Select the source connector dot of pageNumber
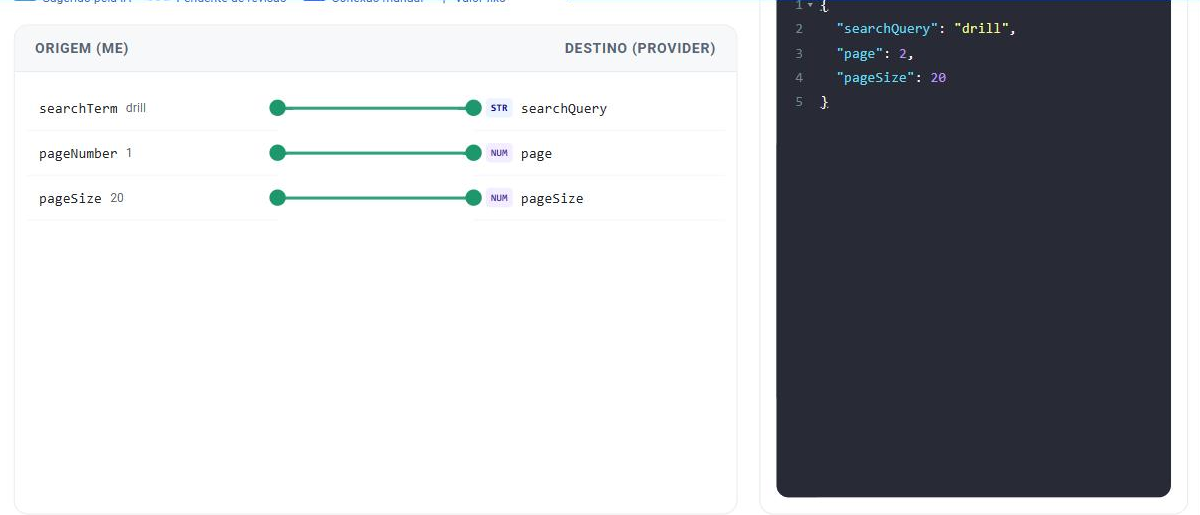 [278, 153]
